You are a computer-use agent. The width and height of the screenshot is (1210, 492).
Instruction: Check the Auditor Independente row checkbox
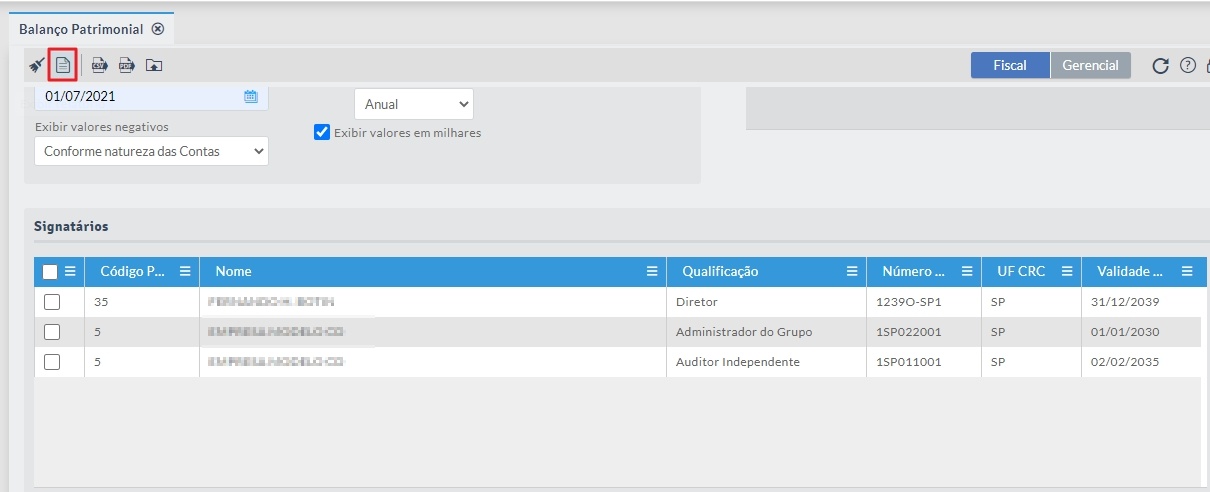tap(52, 362)
